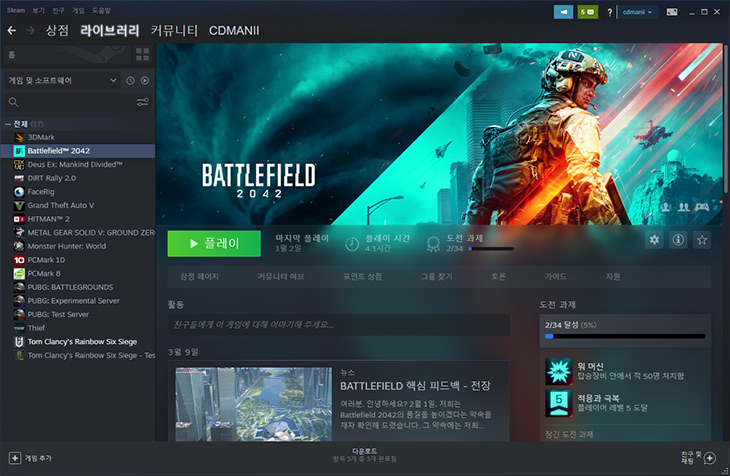This screenshot has width=730, height=476.
Task: Open friends and chat plus icon
Action: [710, 458]
